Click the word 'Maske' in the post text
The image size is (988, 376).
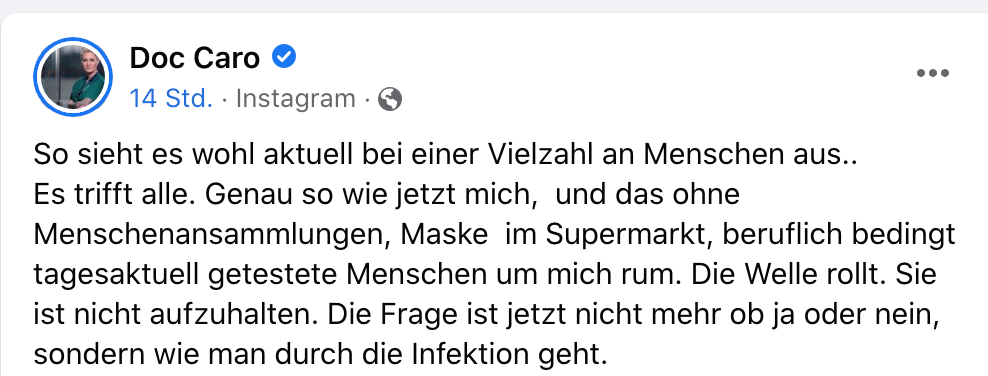[444, 234]
